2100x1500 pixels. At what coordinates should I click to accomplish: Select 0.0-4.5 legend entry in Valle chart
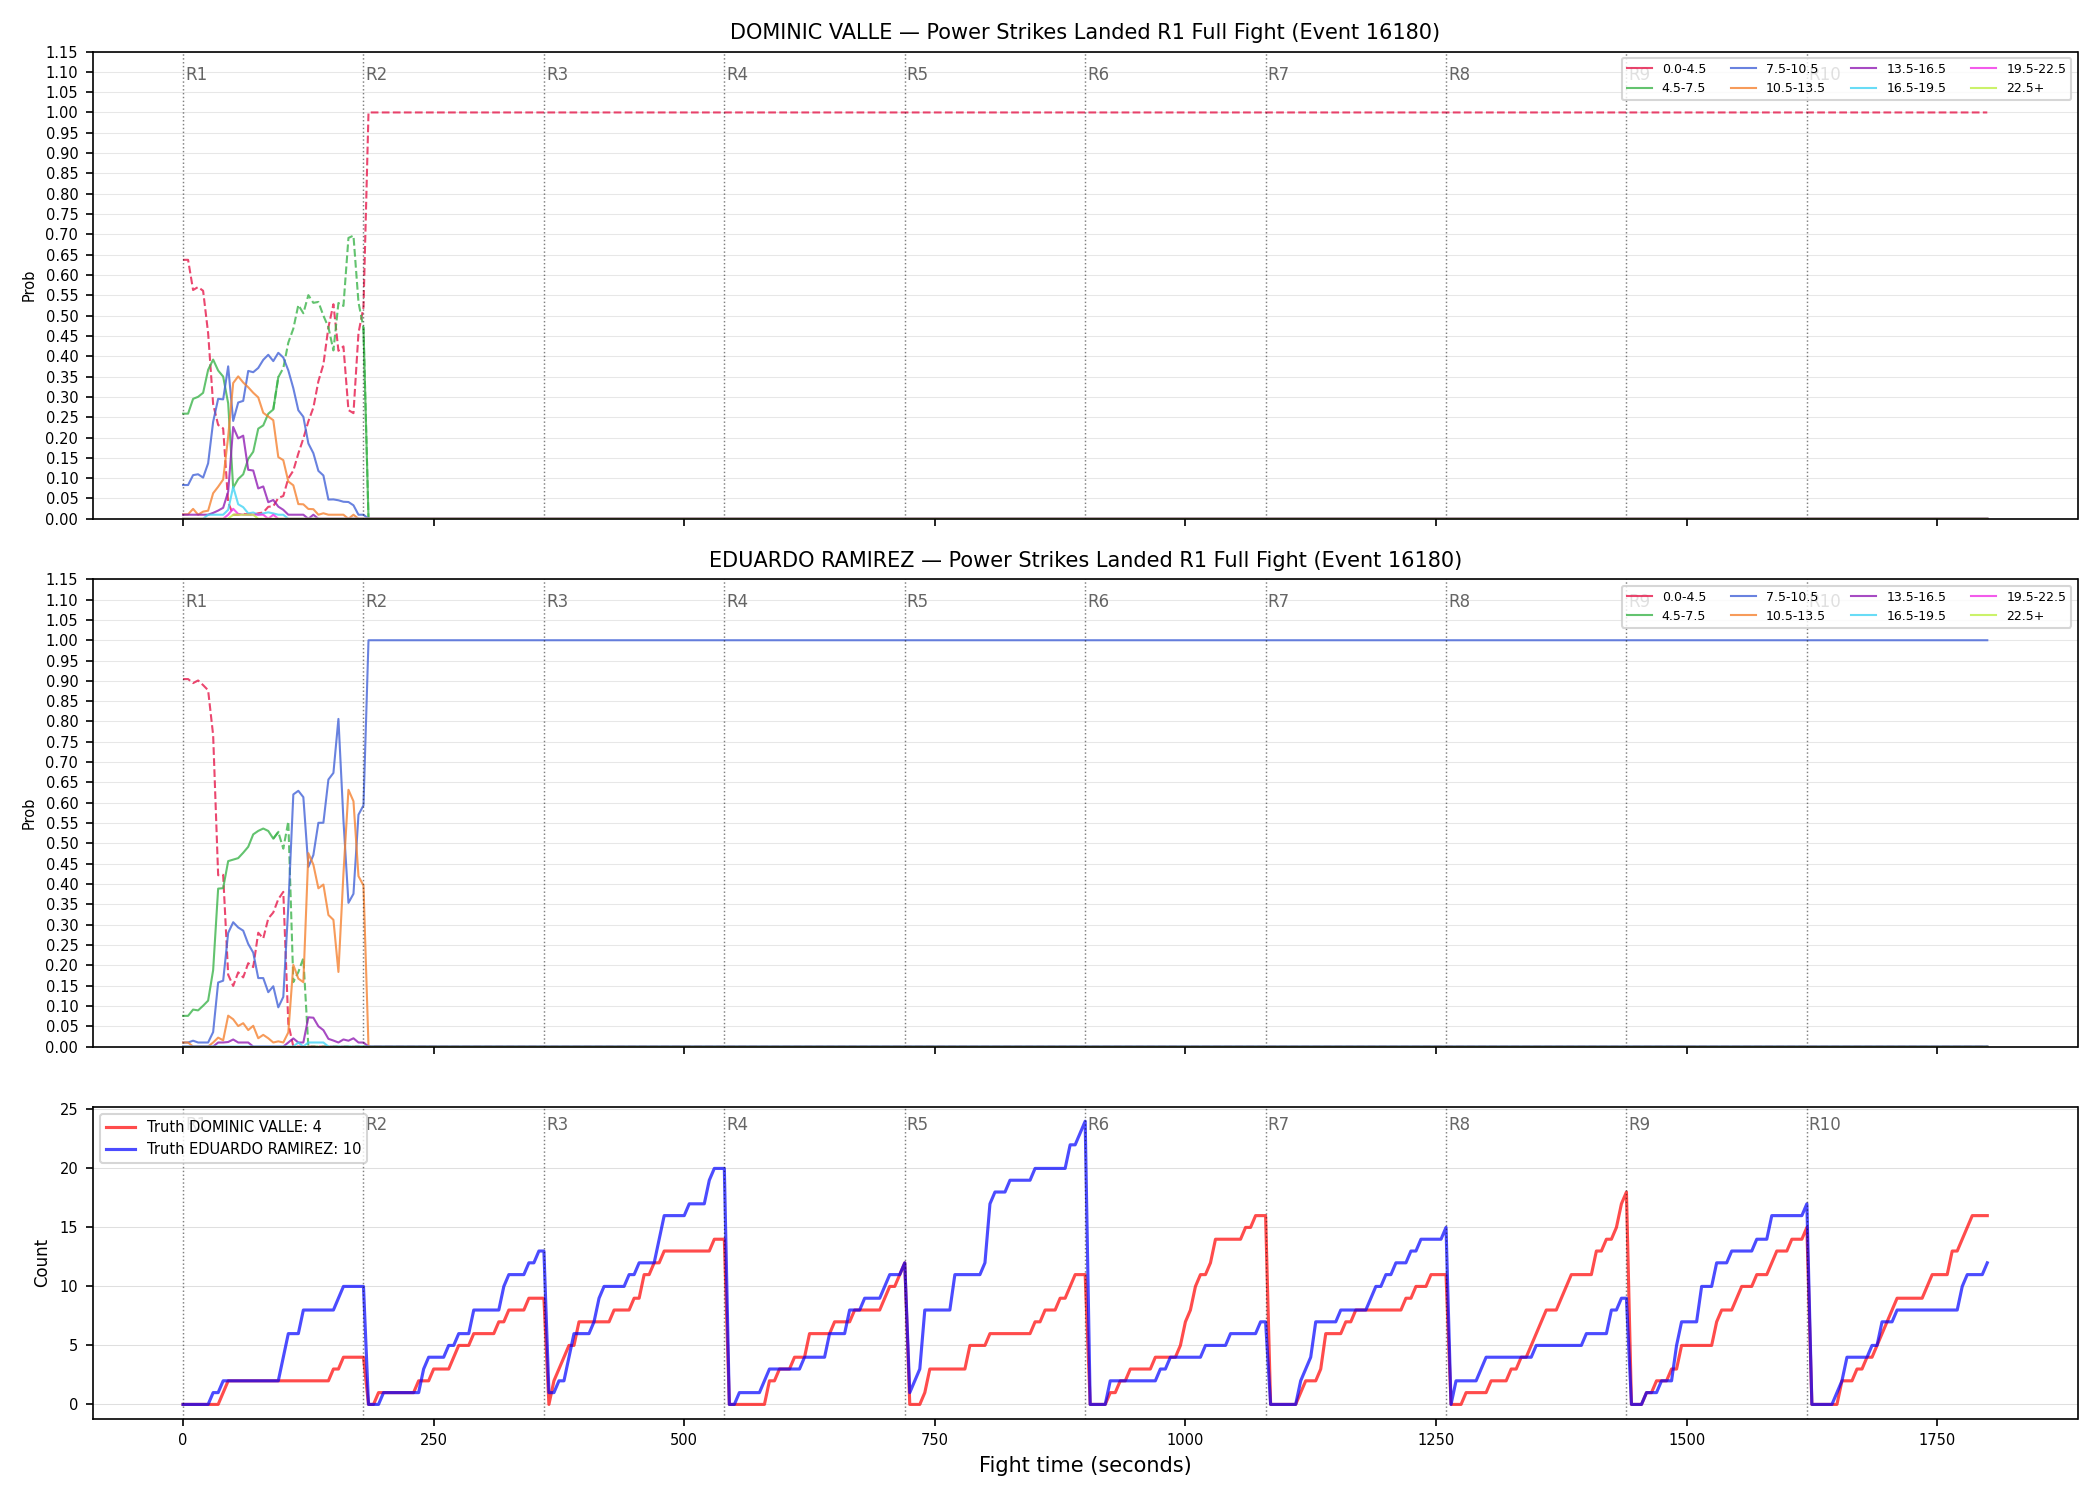pyautogui.click(x=1666, y=69)
